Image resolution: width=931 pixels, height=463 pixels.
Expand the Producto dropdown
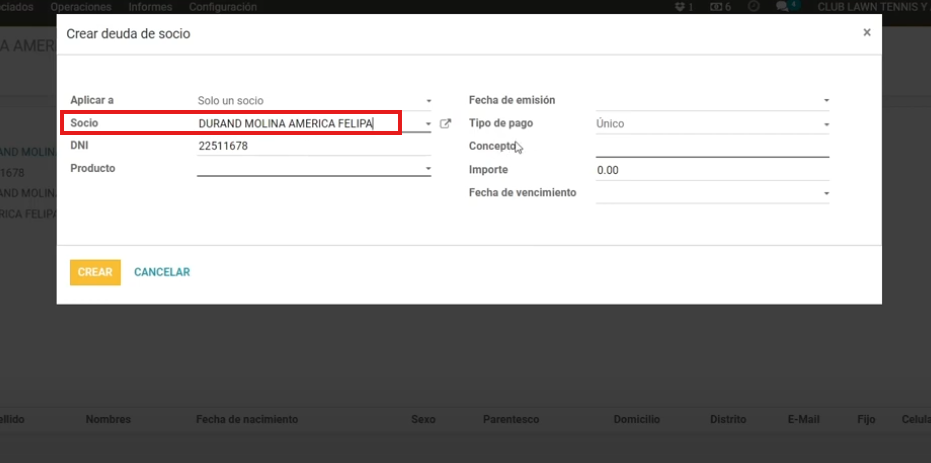click(429, 169)
